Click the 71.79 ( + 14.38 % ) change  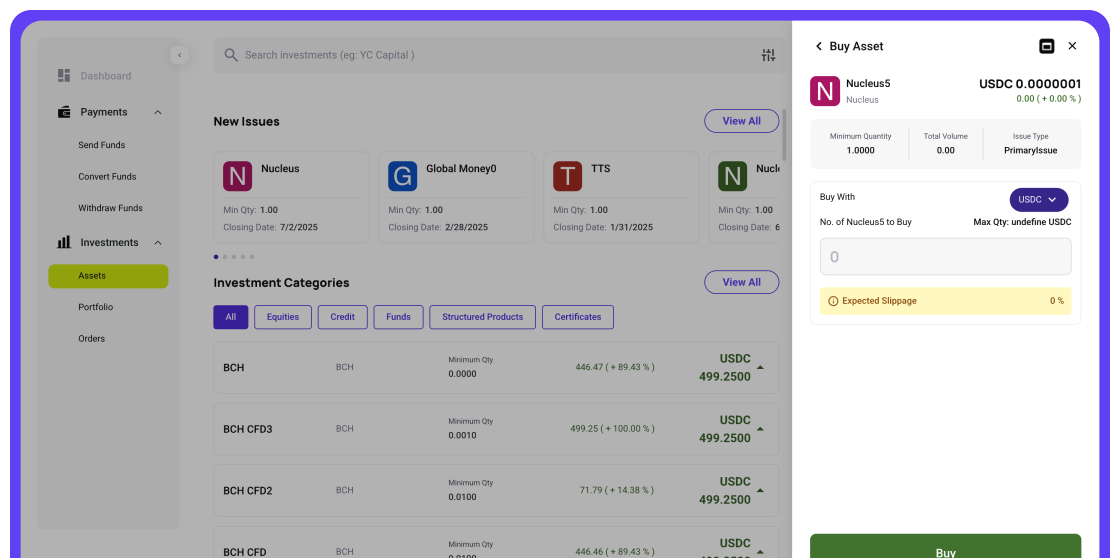pyautogui.click(x=616, y=490)
